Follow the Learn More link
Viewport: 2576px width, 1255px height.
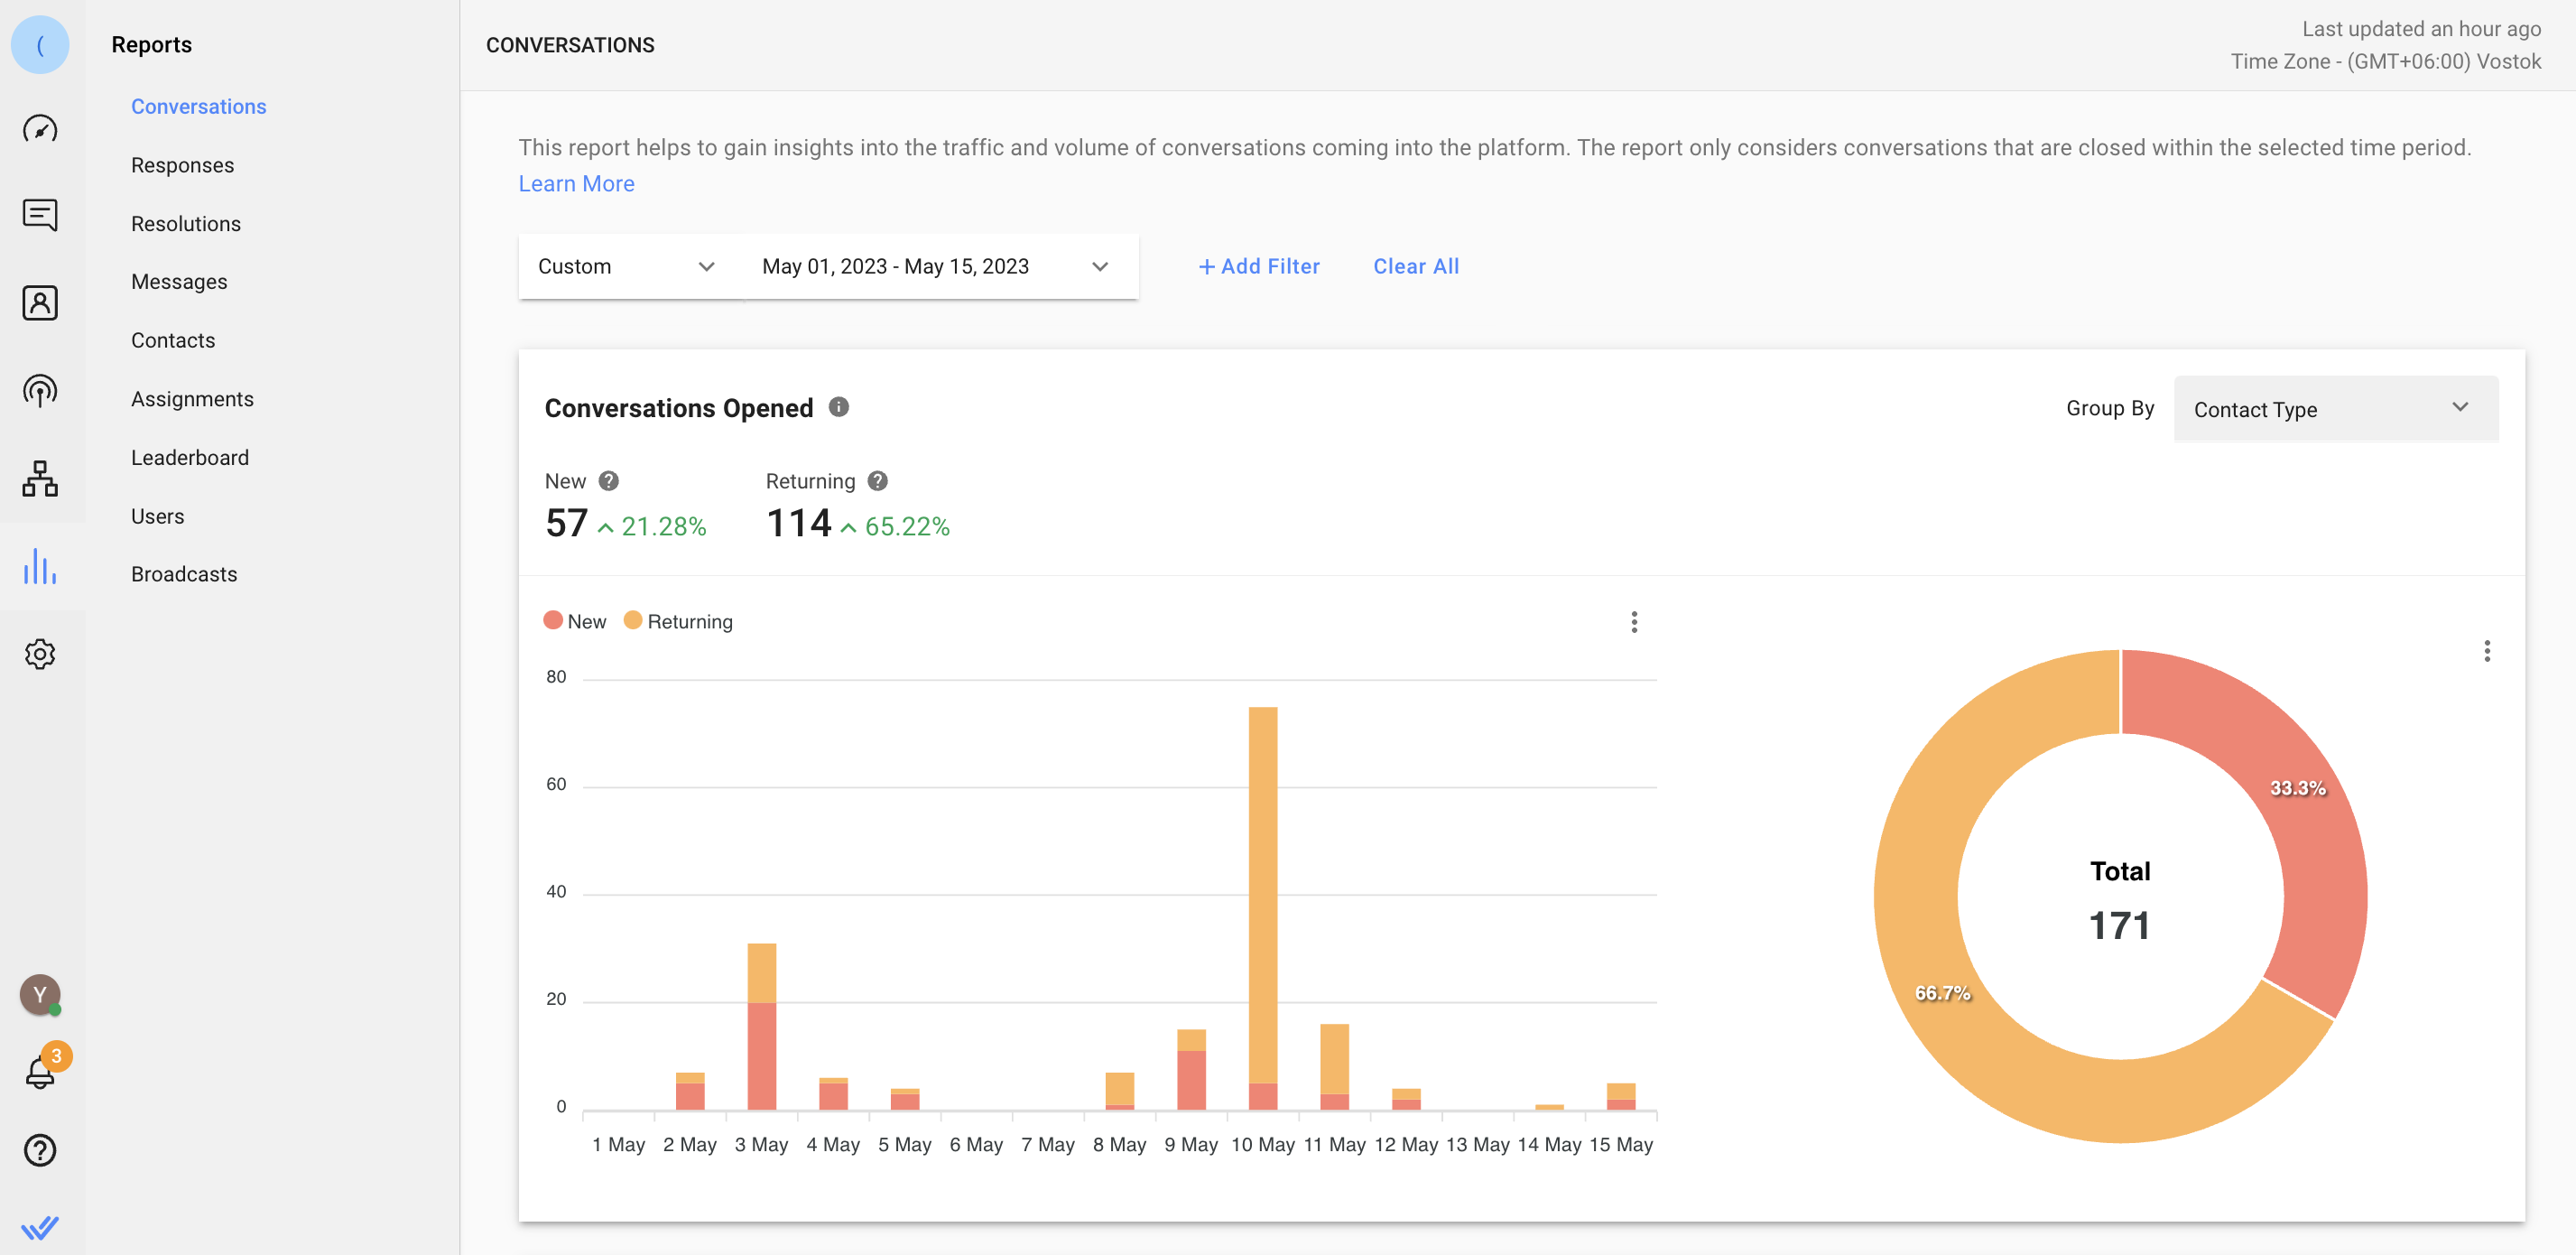[576, 183]
